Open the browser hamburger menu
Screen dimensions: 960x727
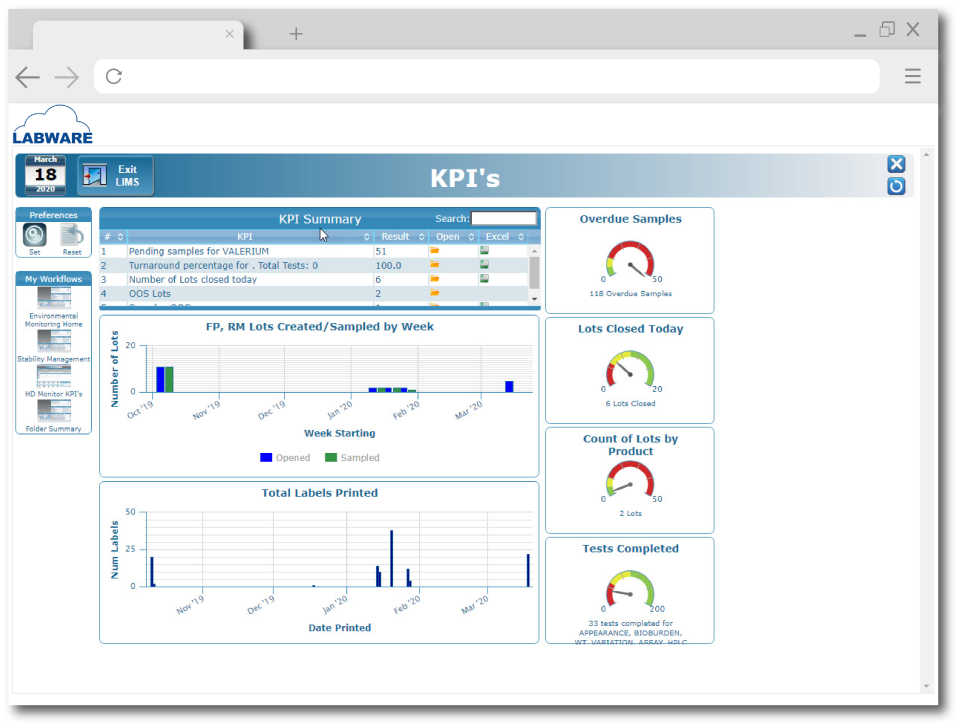tap(912, 76)
